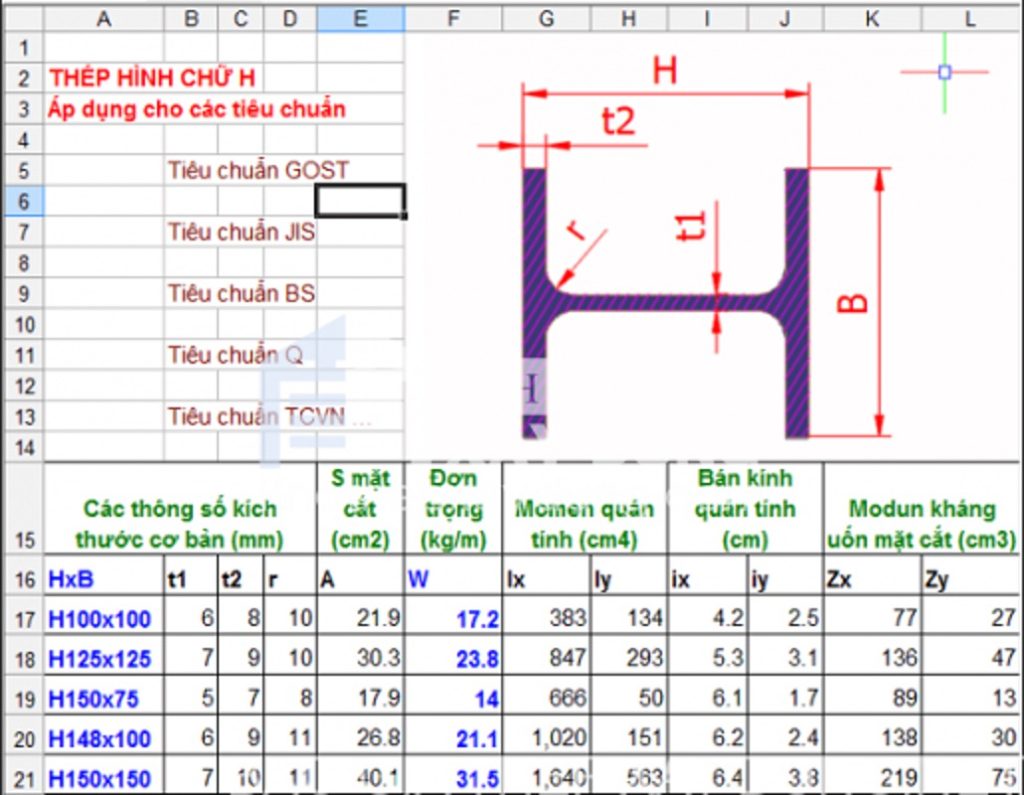Click the active empty cell E6

coord(360,201)
